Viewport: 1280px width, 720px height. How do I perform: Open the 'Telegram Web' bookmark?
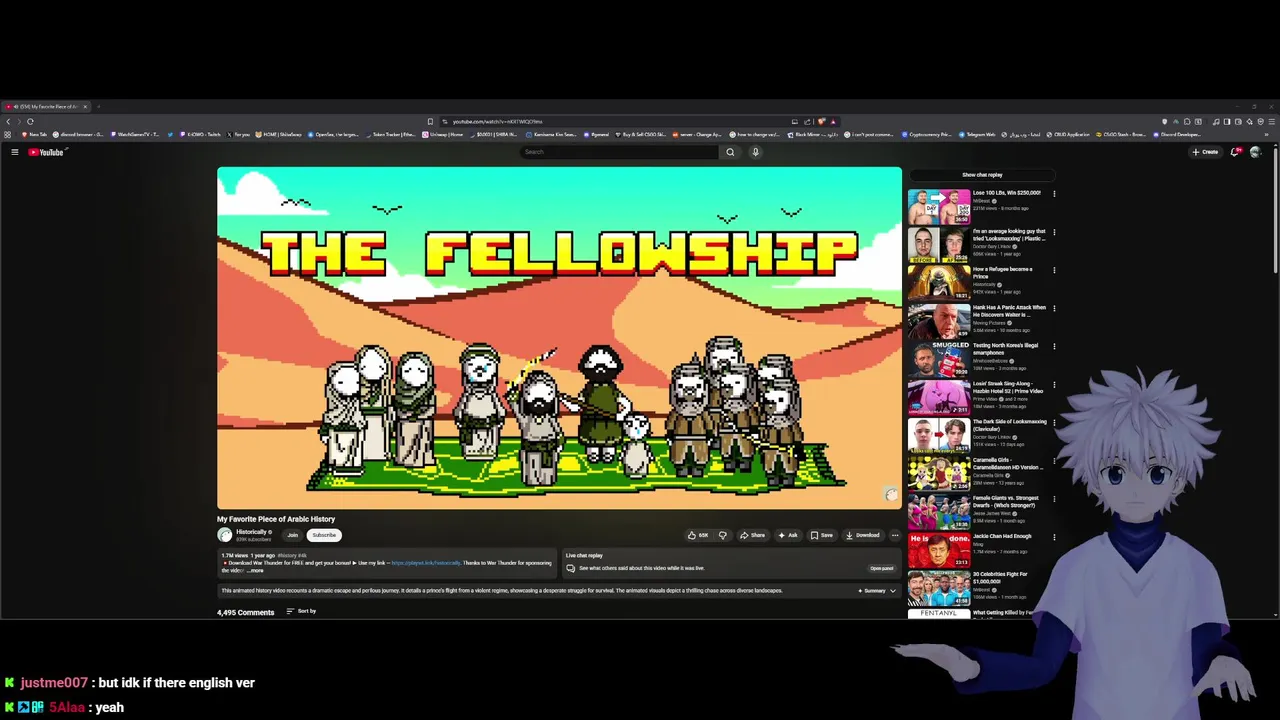point(977,134)
